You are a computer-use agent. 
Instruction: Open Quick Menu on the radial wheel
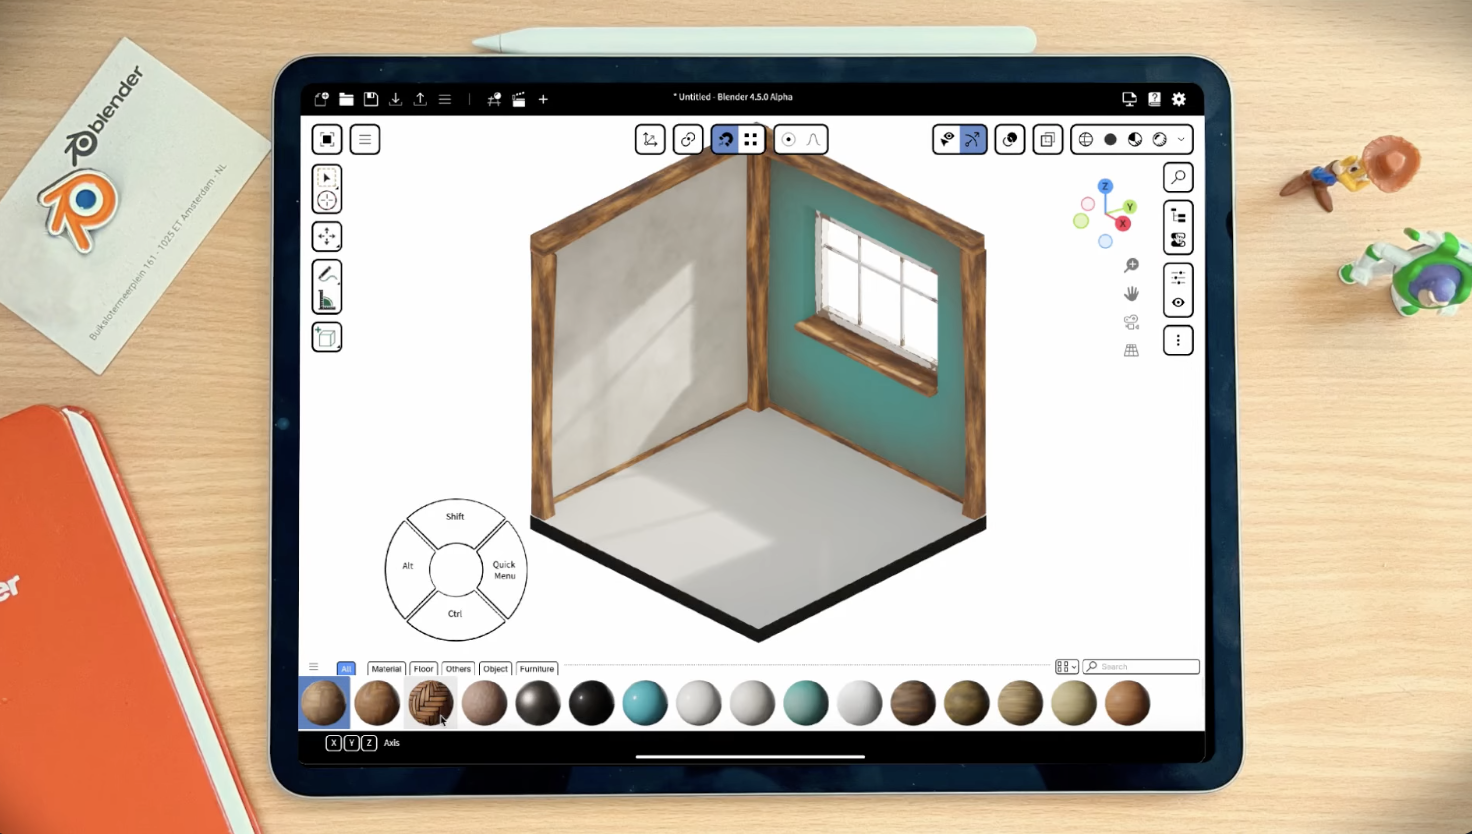tap(504, 569)
